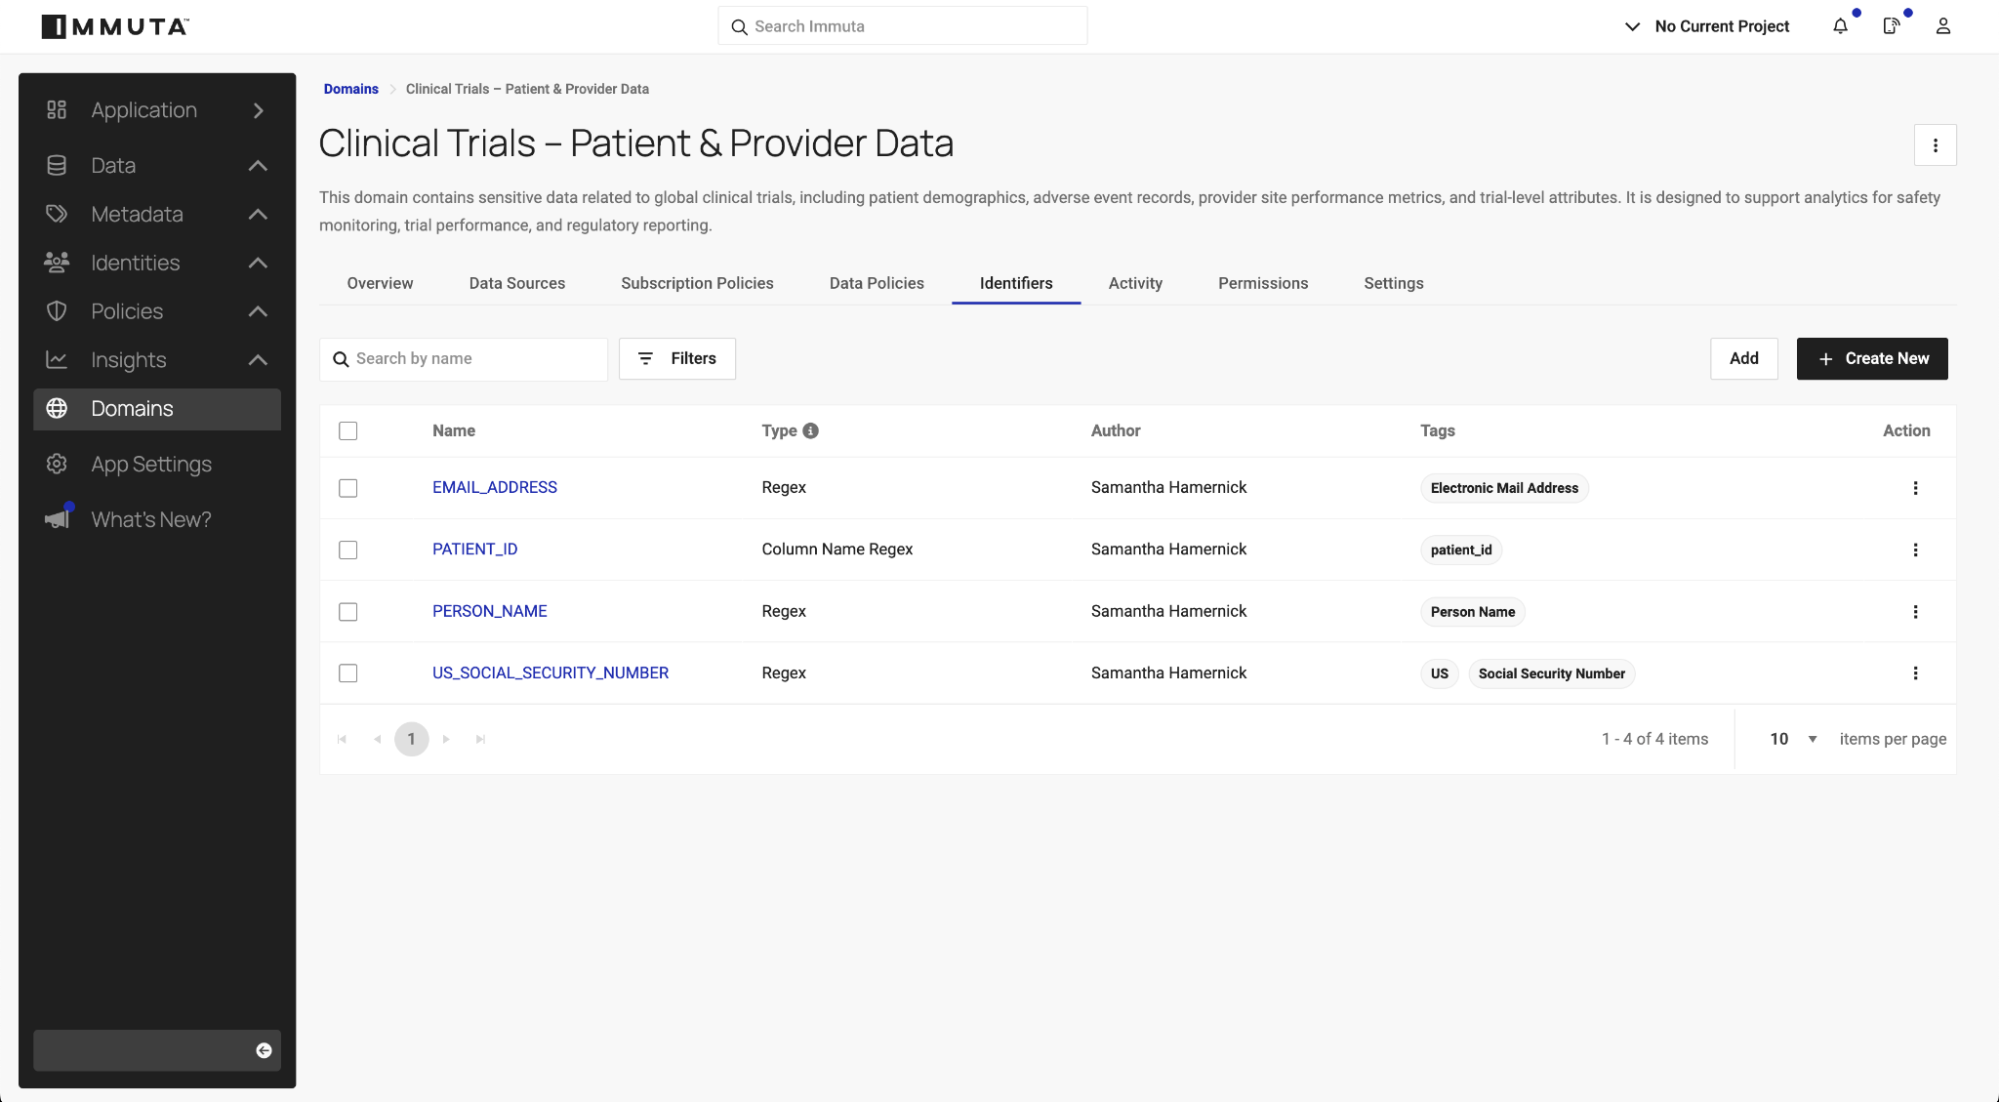The width and height of the screenshot is (1999, 1102).
Task: Click the Person Name tag
Action: (1472, 612)
